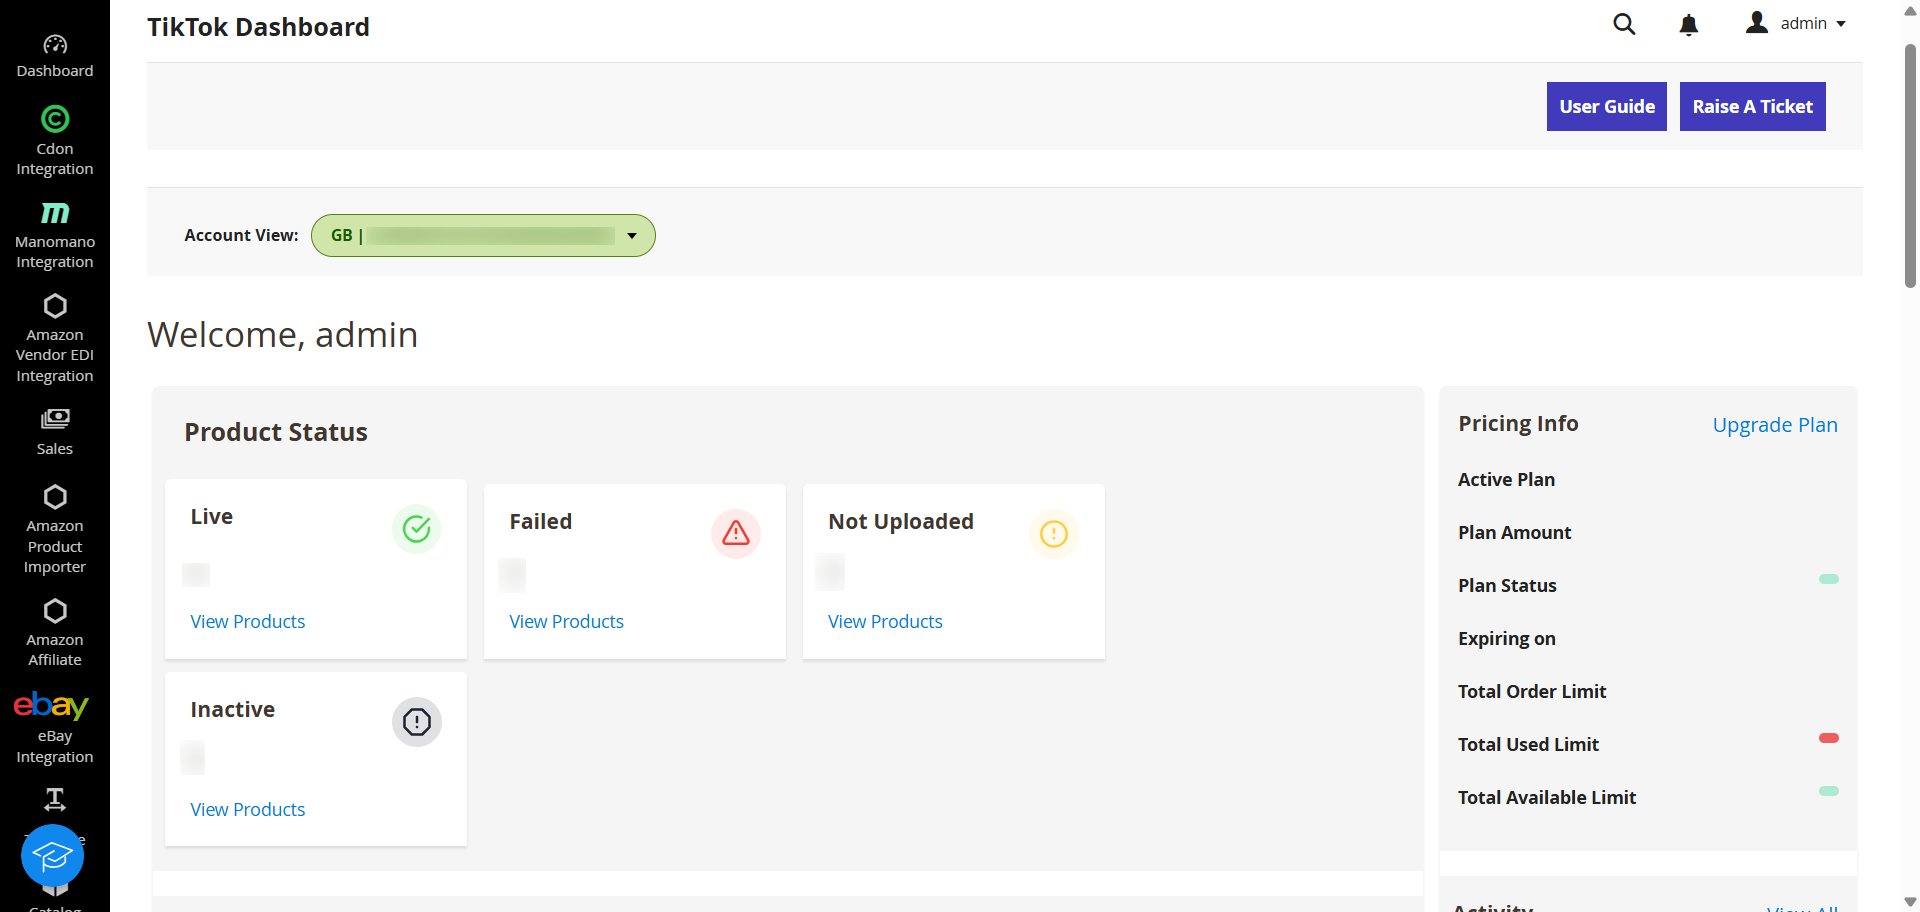Click the Cdon Integration sidebar icon
Image resolution: width=1920 pixels, height=912 pixels.
(x=55, y=120)
